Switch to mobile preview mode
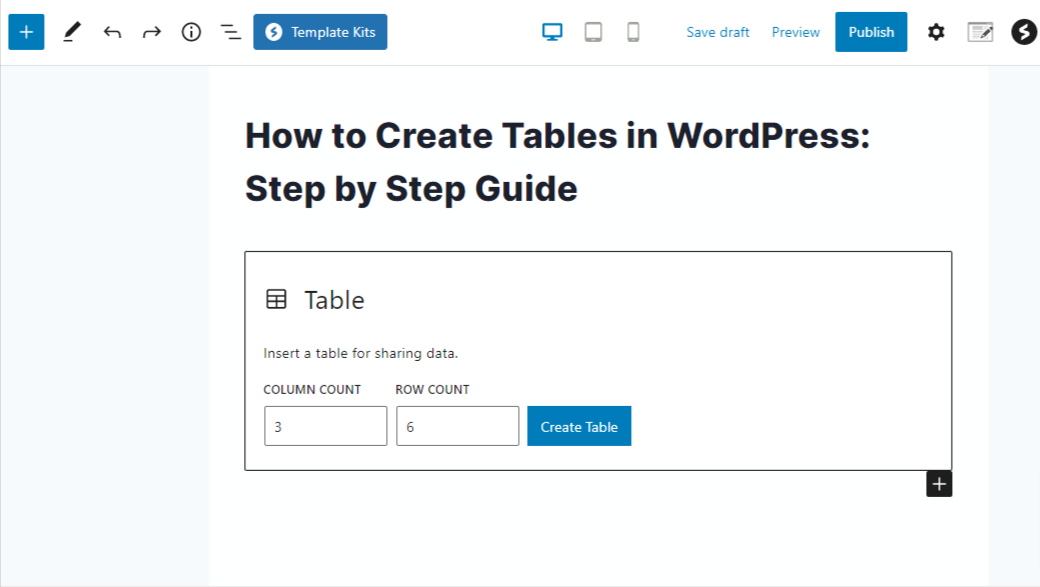1040x587 pixels. tap(633, 32)
